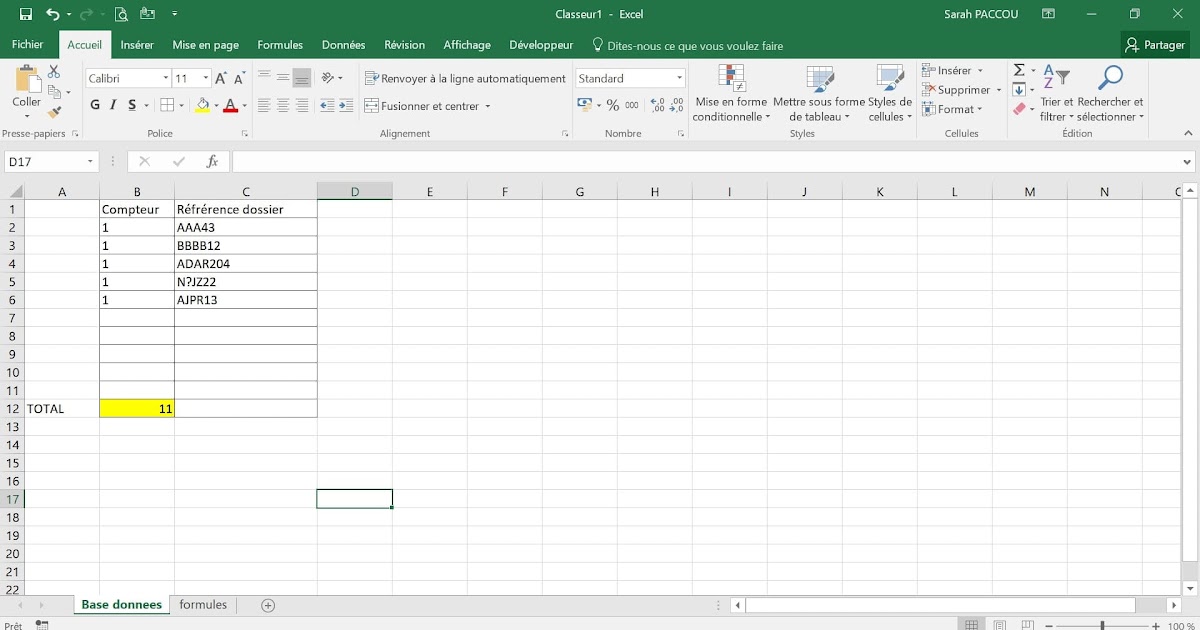Click Fusionner et centrer button
Viewport: 1200px width, 630px height.
point(422,106)
